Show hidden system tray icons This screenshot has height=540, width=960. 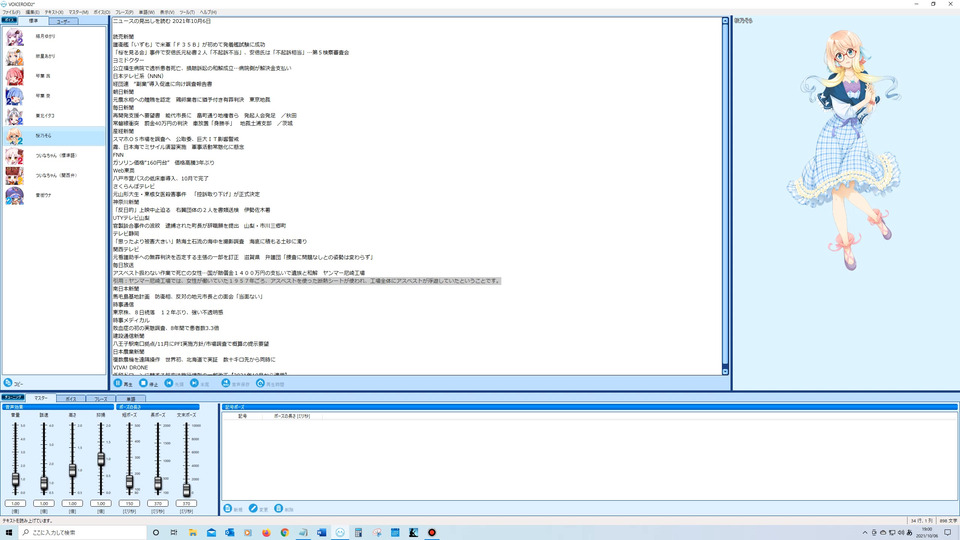point(864,533)
